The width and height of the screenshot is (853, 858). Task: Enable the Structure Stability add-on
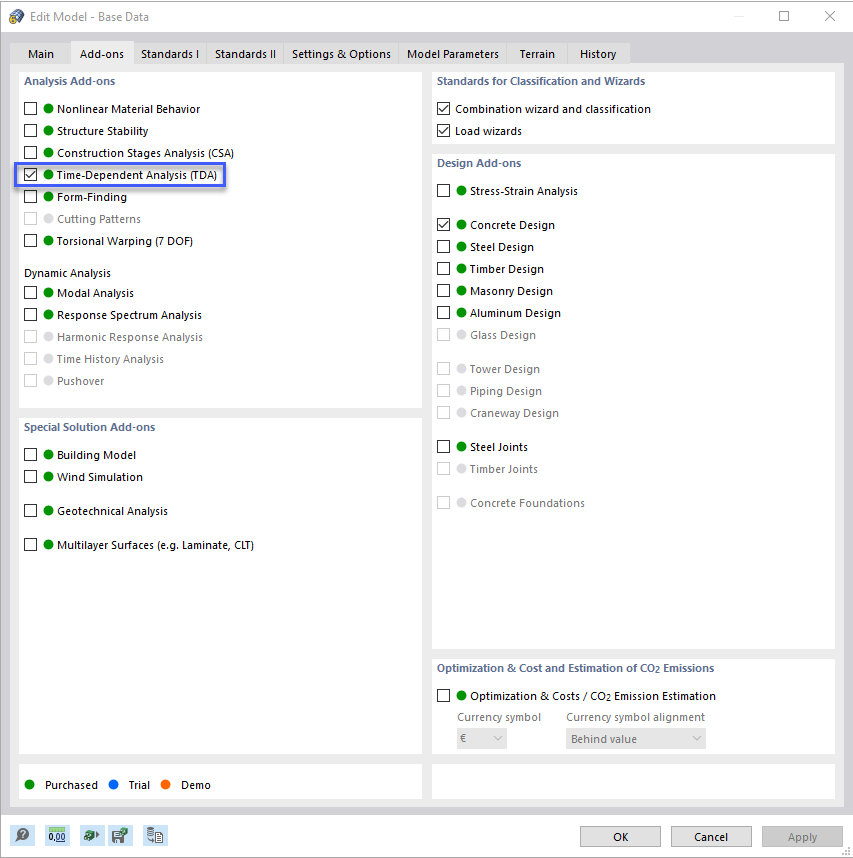(x=29, y=131)
